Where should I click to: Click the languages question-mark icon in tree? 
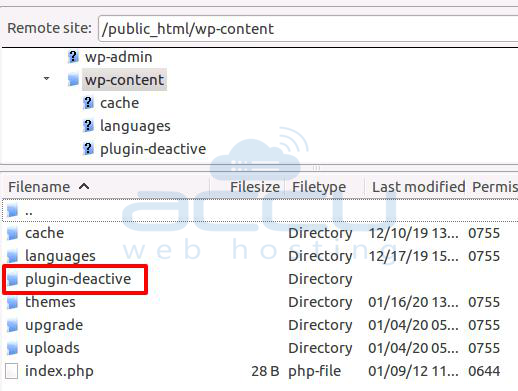coord(88,126)
